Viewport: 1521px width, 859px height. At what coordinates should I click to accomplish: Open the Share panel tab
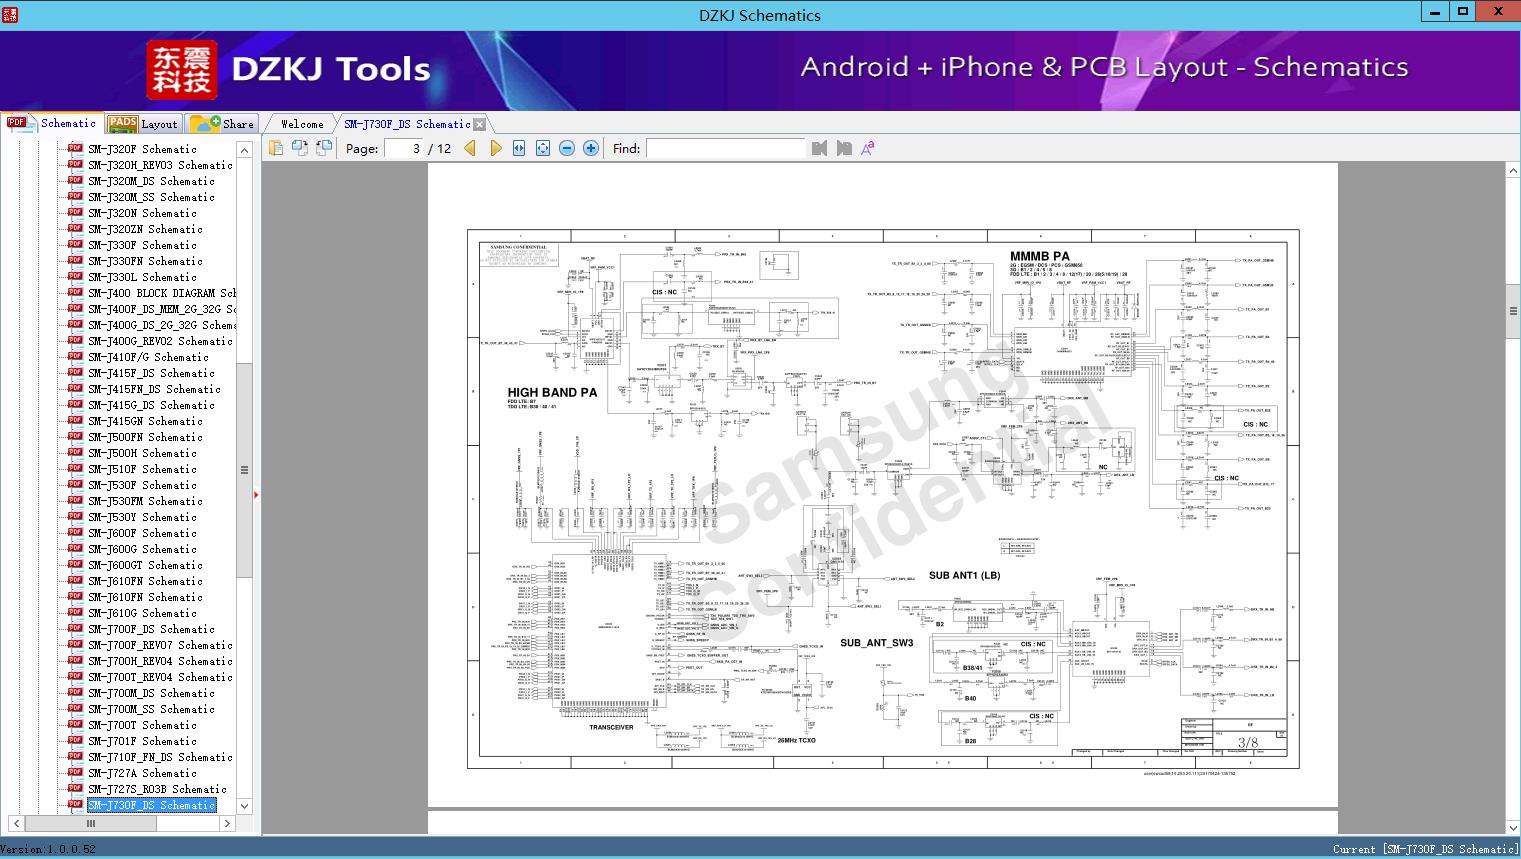tap(223, 124)
